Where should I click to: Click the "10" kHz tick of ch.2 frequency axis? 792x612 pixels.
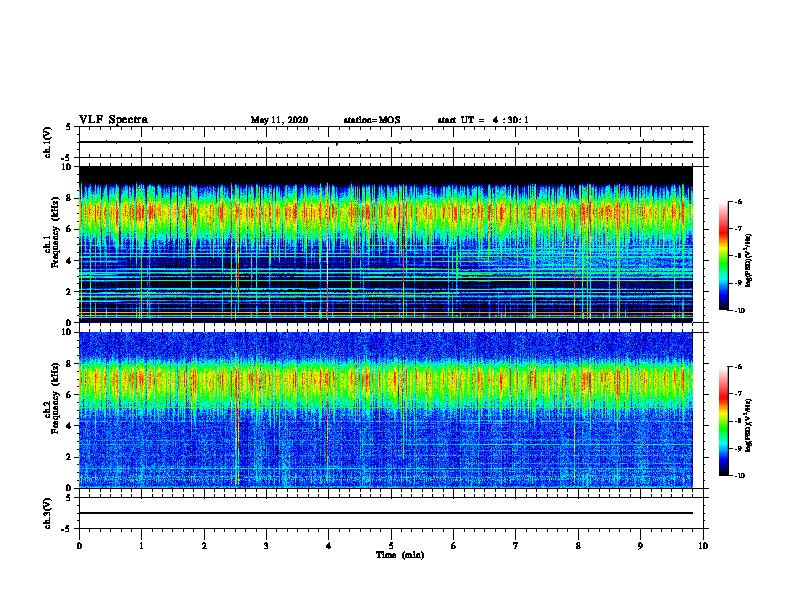67,332
